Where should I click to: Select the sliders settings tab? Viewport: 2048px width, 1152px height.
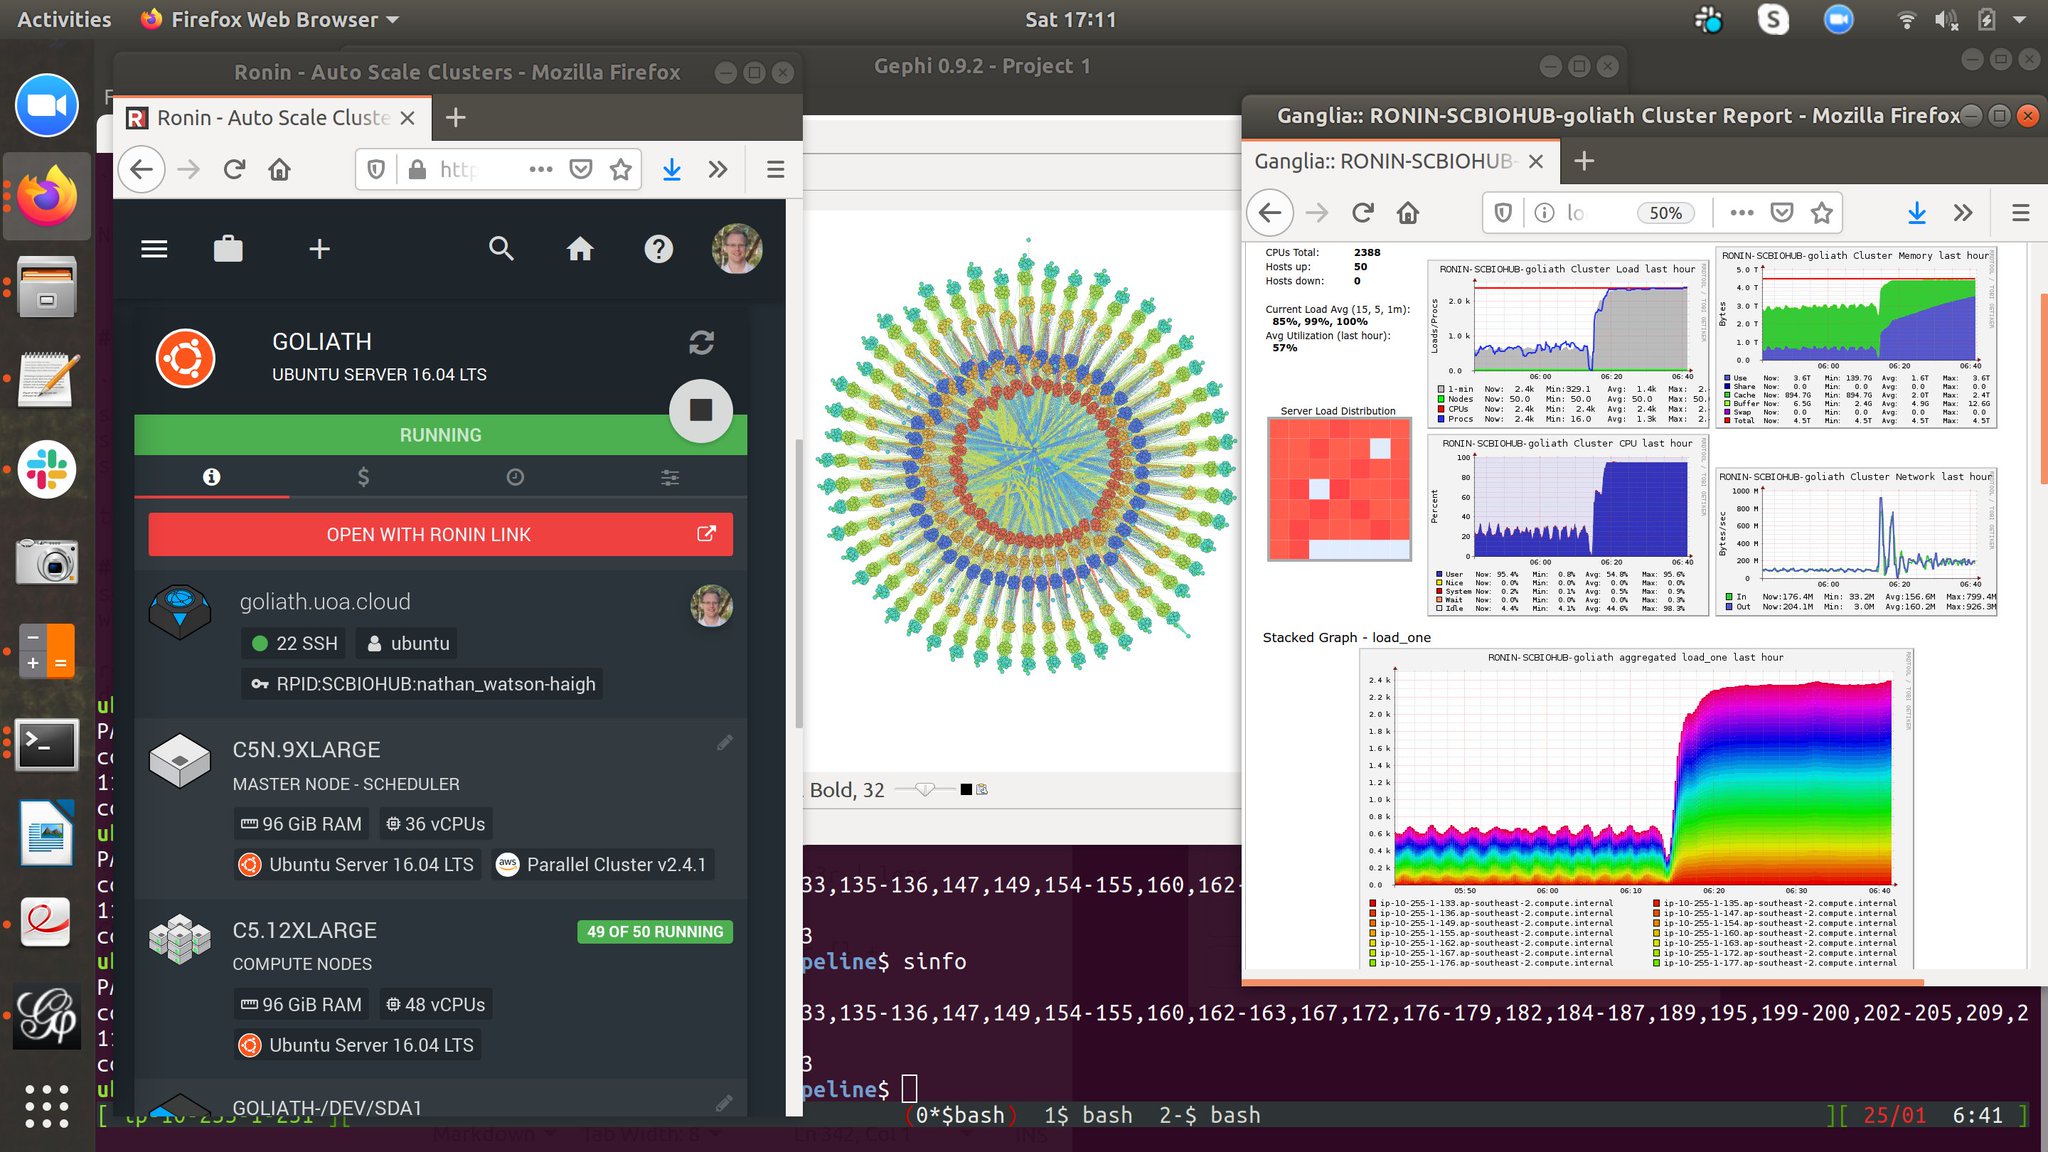(x=670, y=477)
